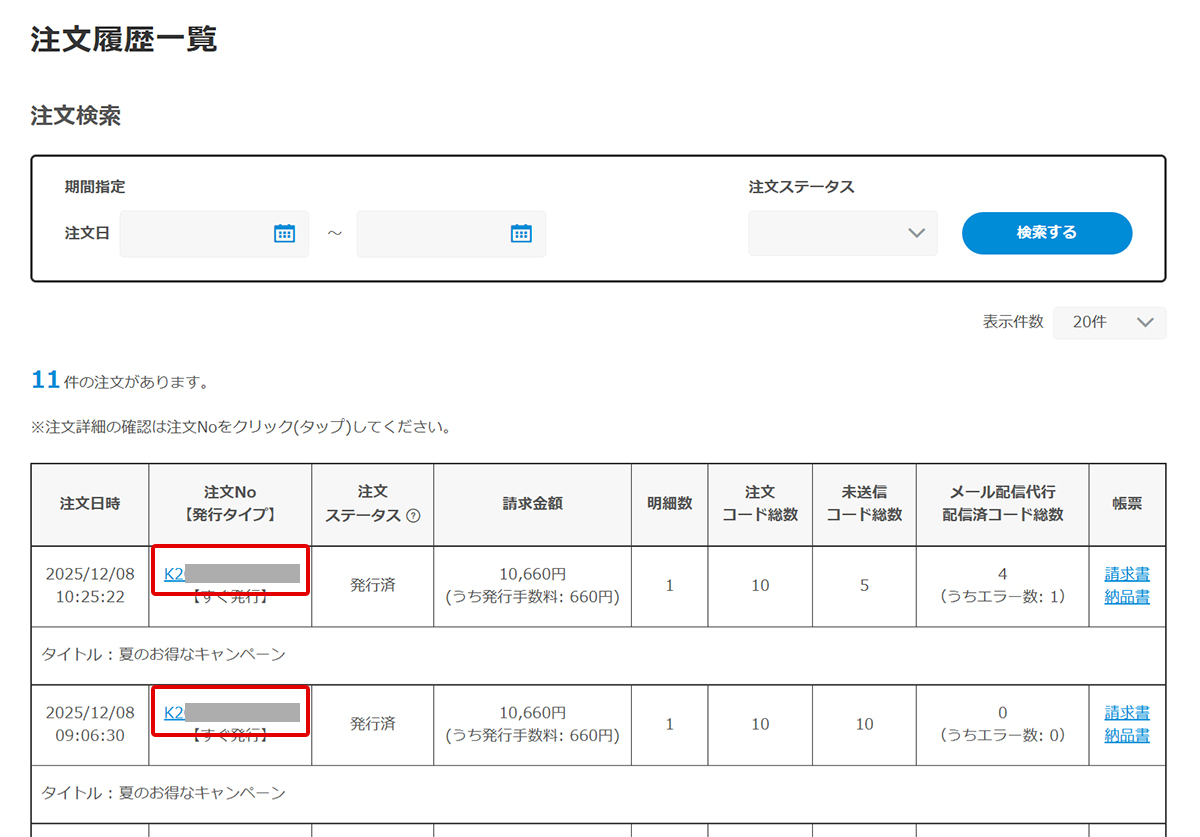Open the start date calendar picker icon
This screenshot has width=1200, height=837.
coord(285,233)
